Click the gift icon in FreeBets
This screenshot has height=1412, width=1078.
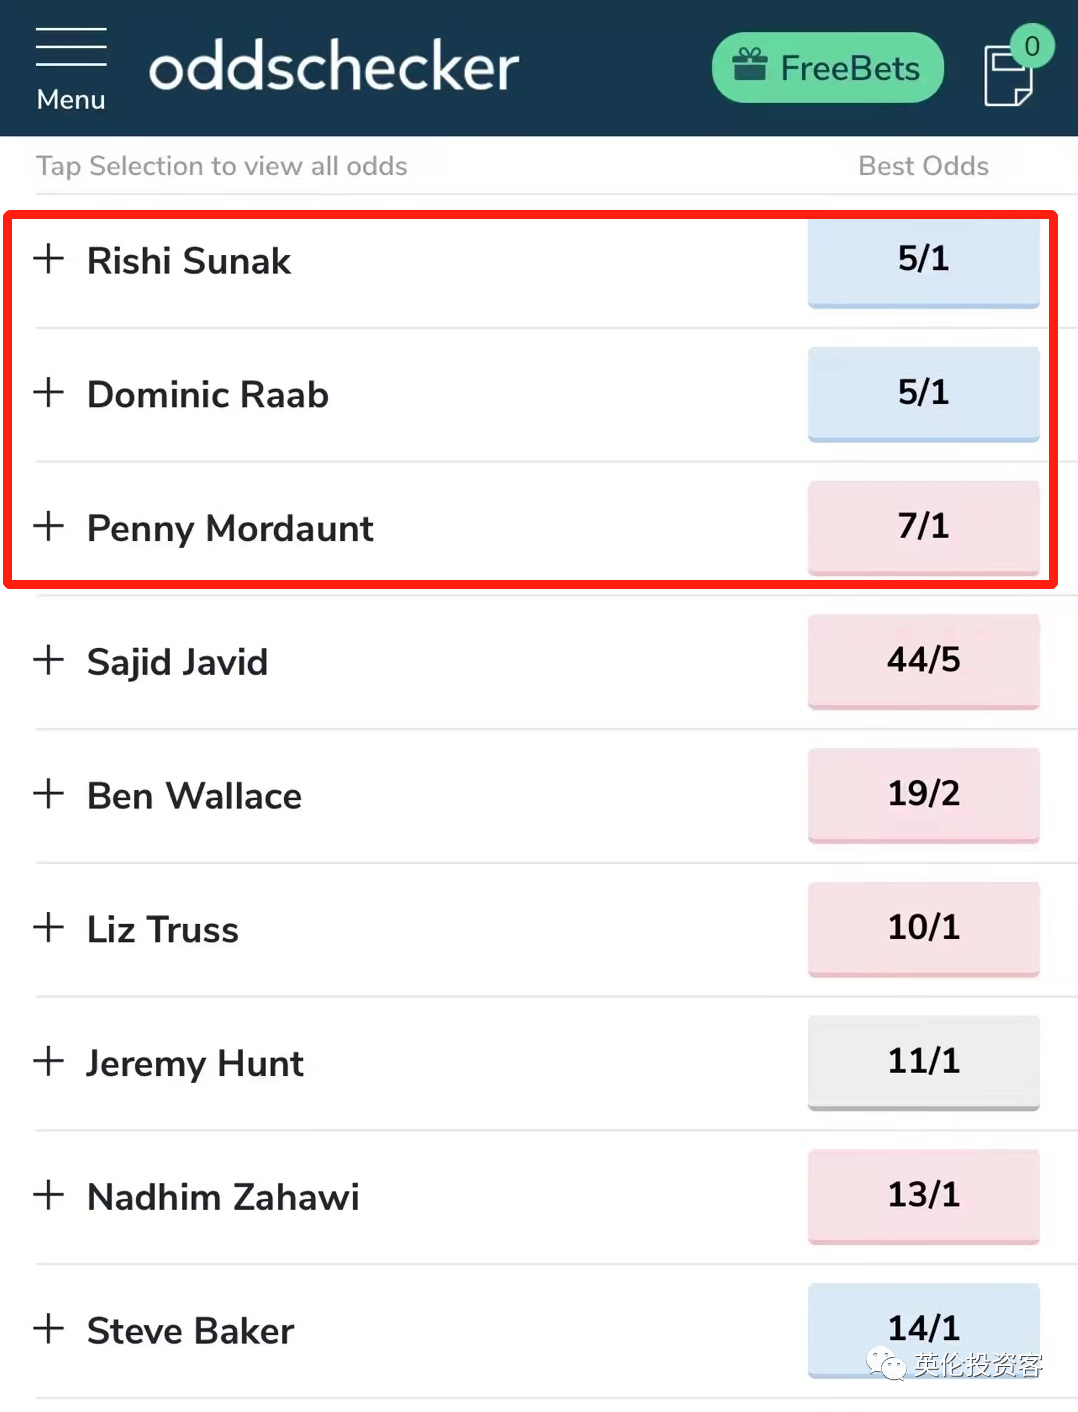[750, 66]
